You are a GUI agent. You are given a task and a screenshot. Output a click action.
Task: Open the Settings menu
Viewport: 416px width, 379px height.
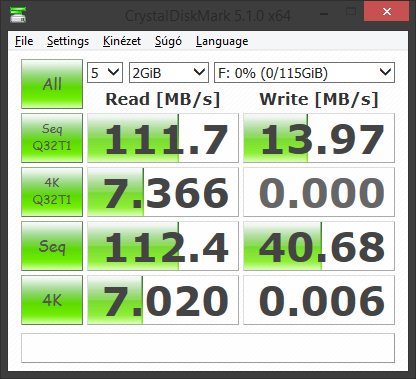click(x=68, y=41)
